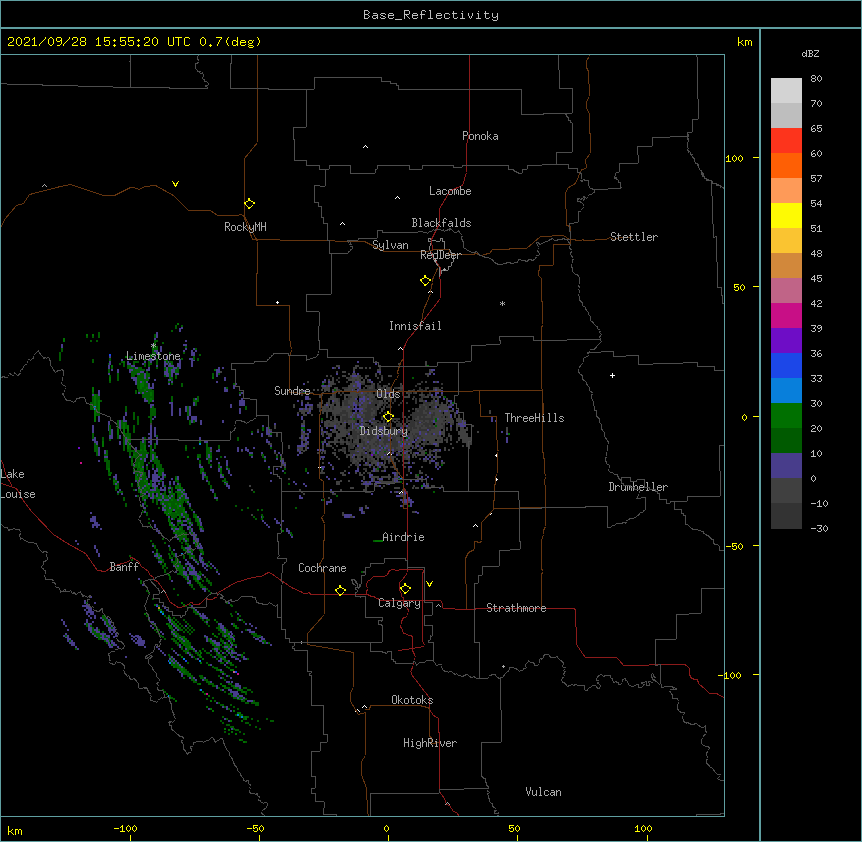Select the yellow diamond marker south of RedDeer
The height and width of the screenshot is (842, 862).
pyautogui.click(x=425, y=281)
